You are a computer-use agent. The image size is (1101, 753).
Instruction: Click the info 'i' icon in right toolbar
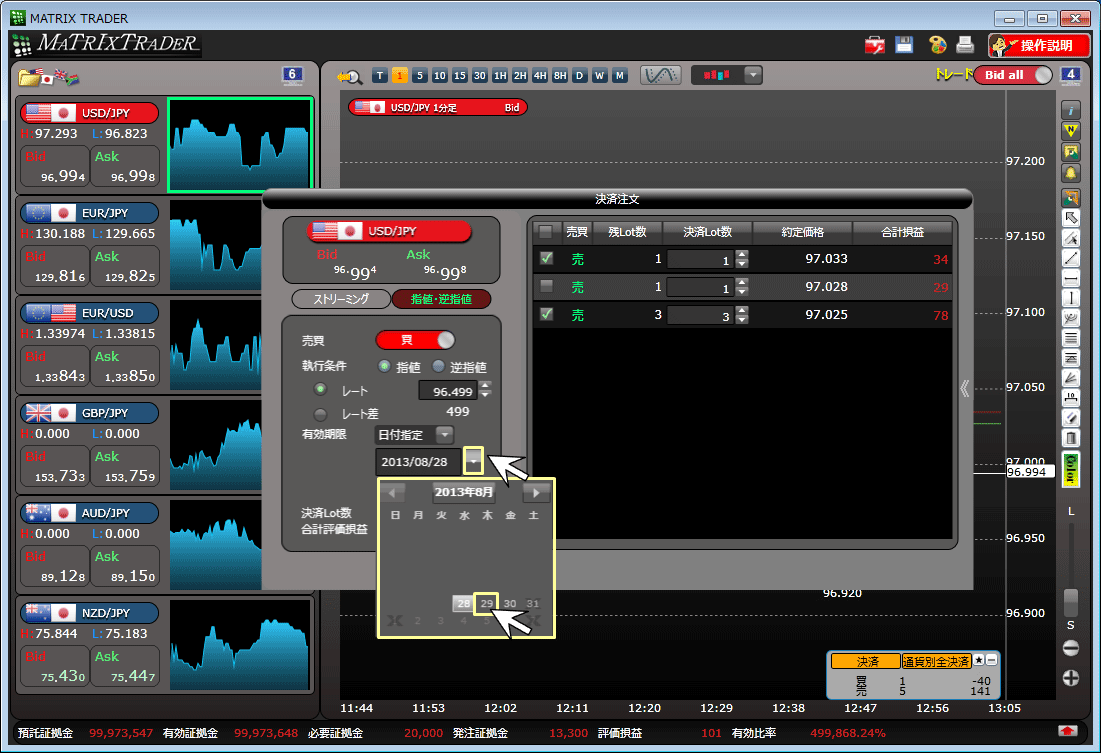coord(1071,110)
